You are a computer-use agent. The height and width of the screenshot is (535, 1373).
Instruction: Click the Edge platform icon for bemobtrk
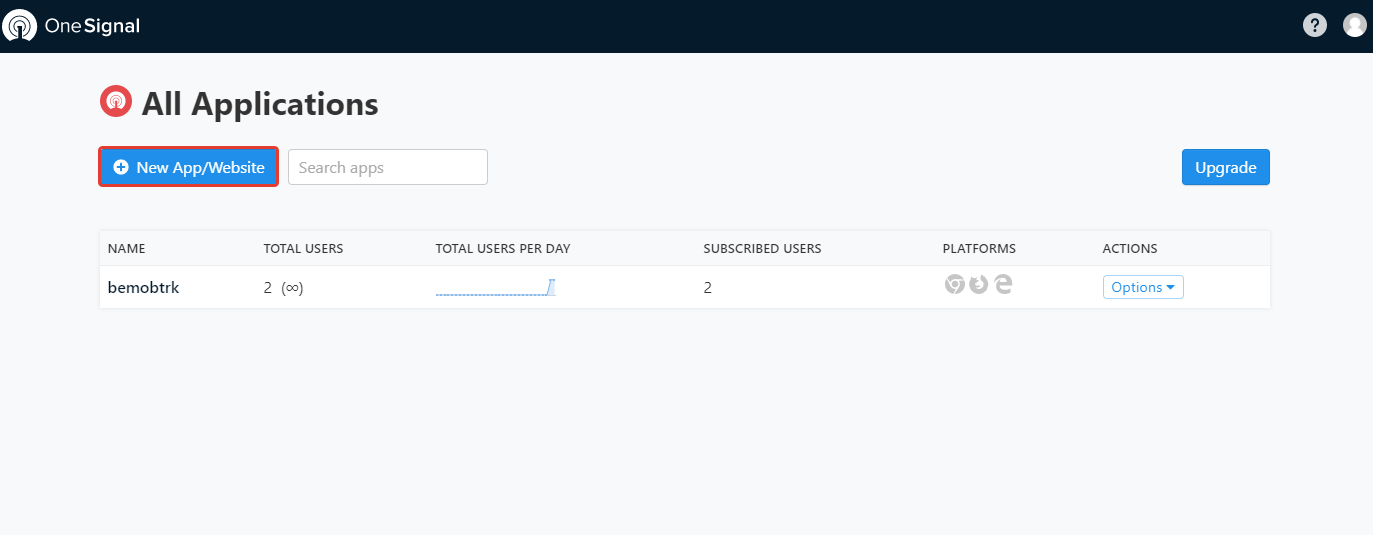tap(1003, 285)
